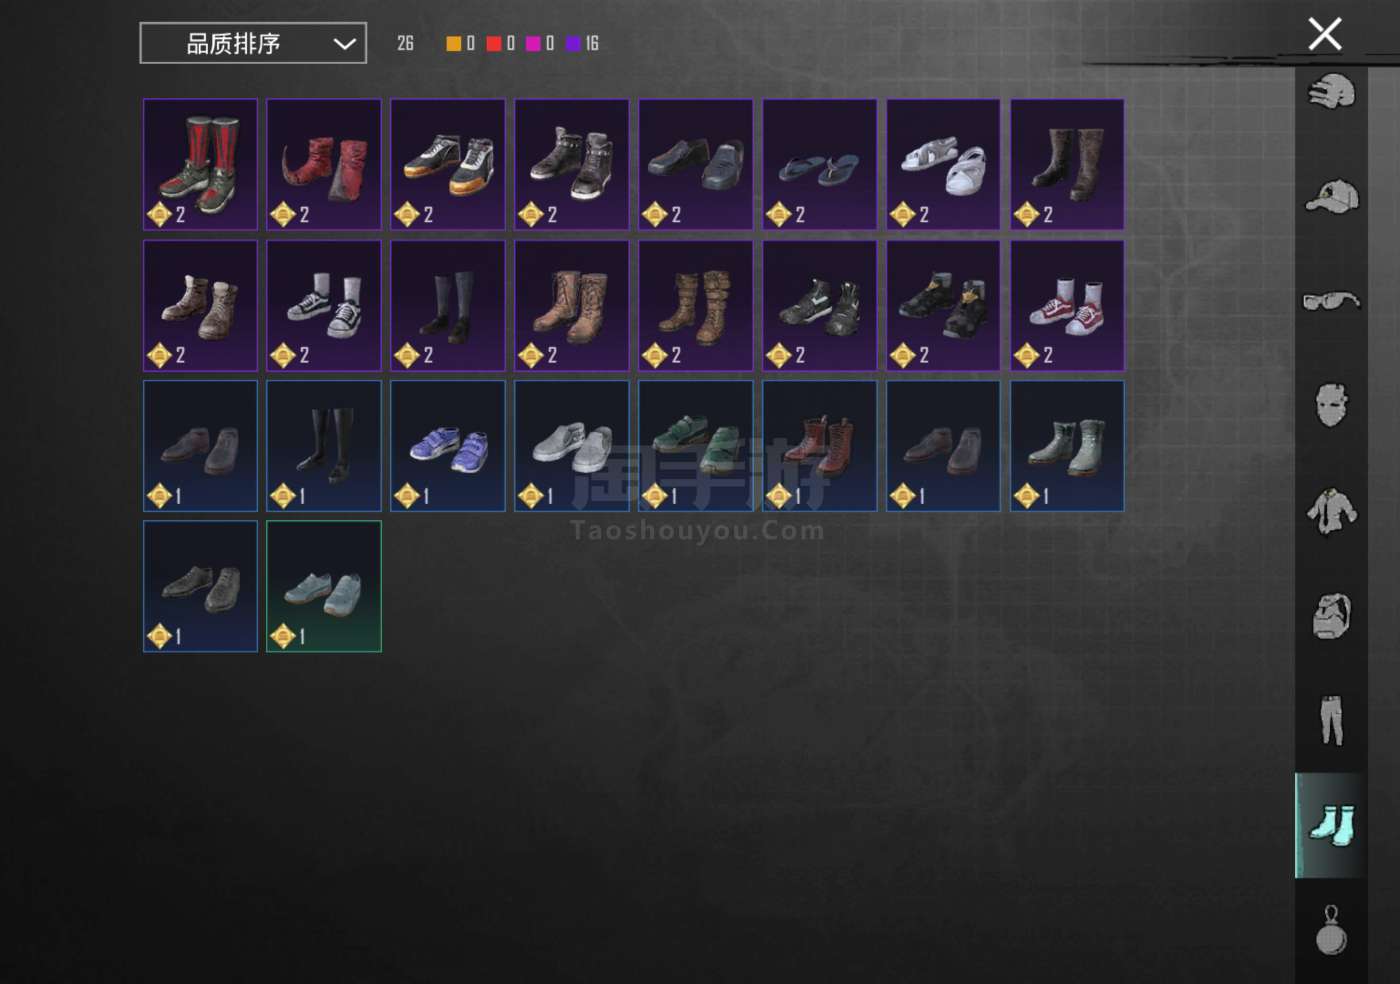
Task: Select the green-bordered gray shoes item
Action: coord(324,586)
